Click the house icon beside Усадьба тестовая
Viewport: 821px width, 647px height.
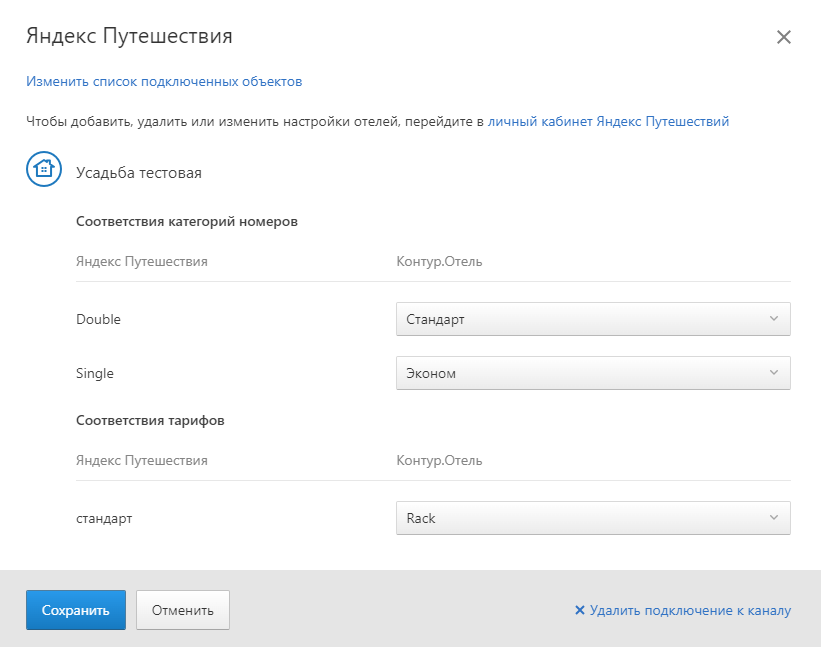coord(44,169)
